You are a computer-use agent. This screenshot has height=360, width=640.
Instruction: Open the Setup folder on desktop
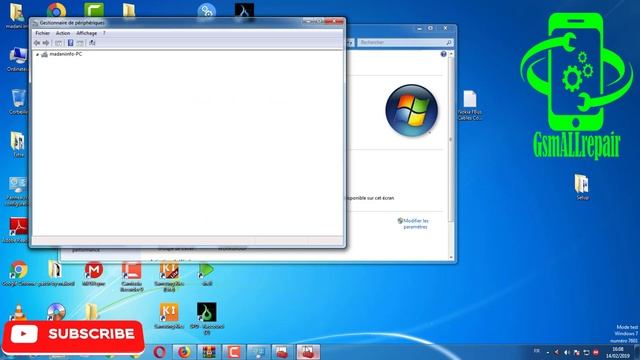(x=582, y=187)
